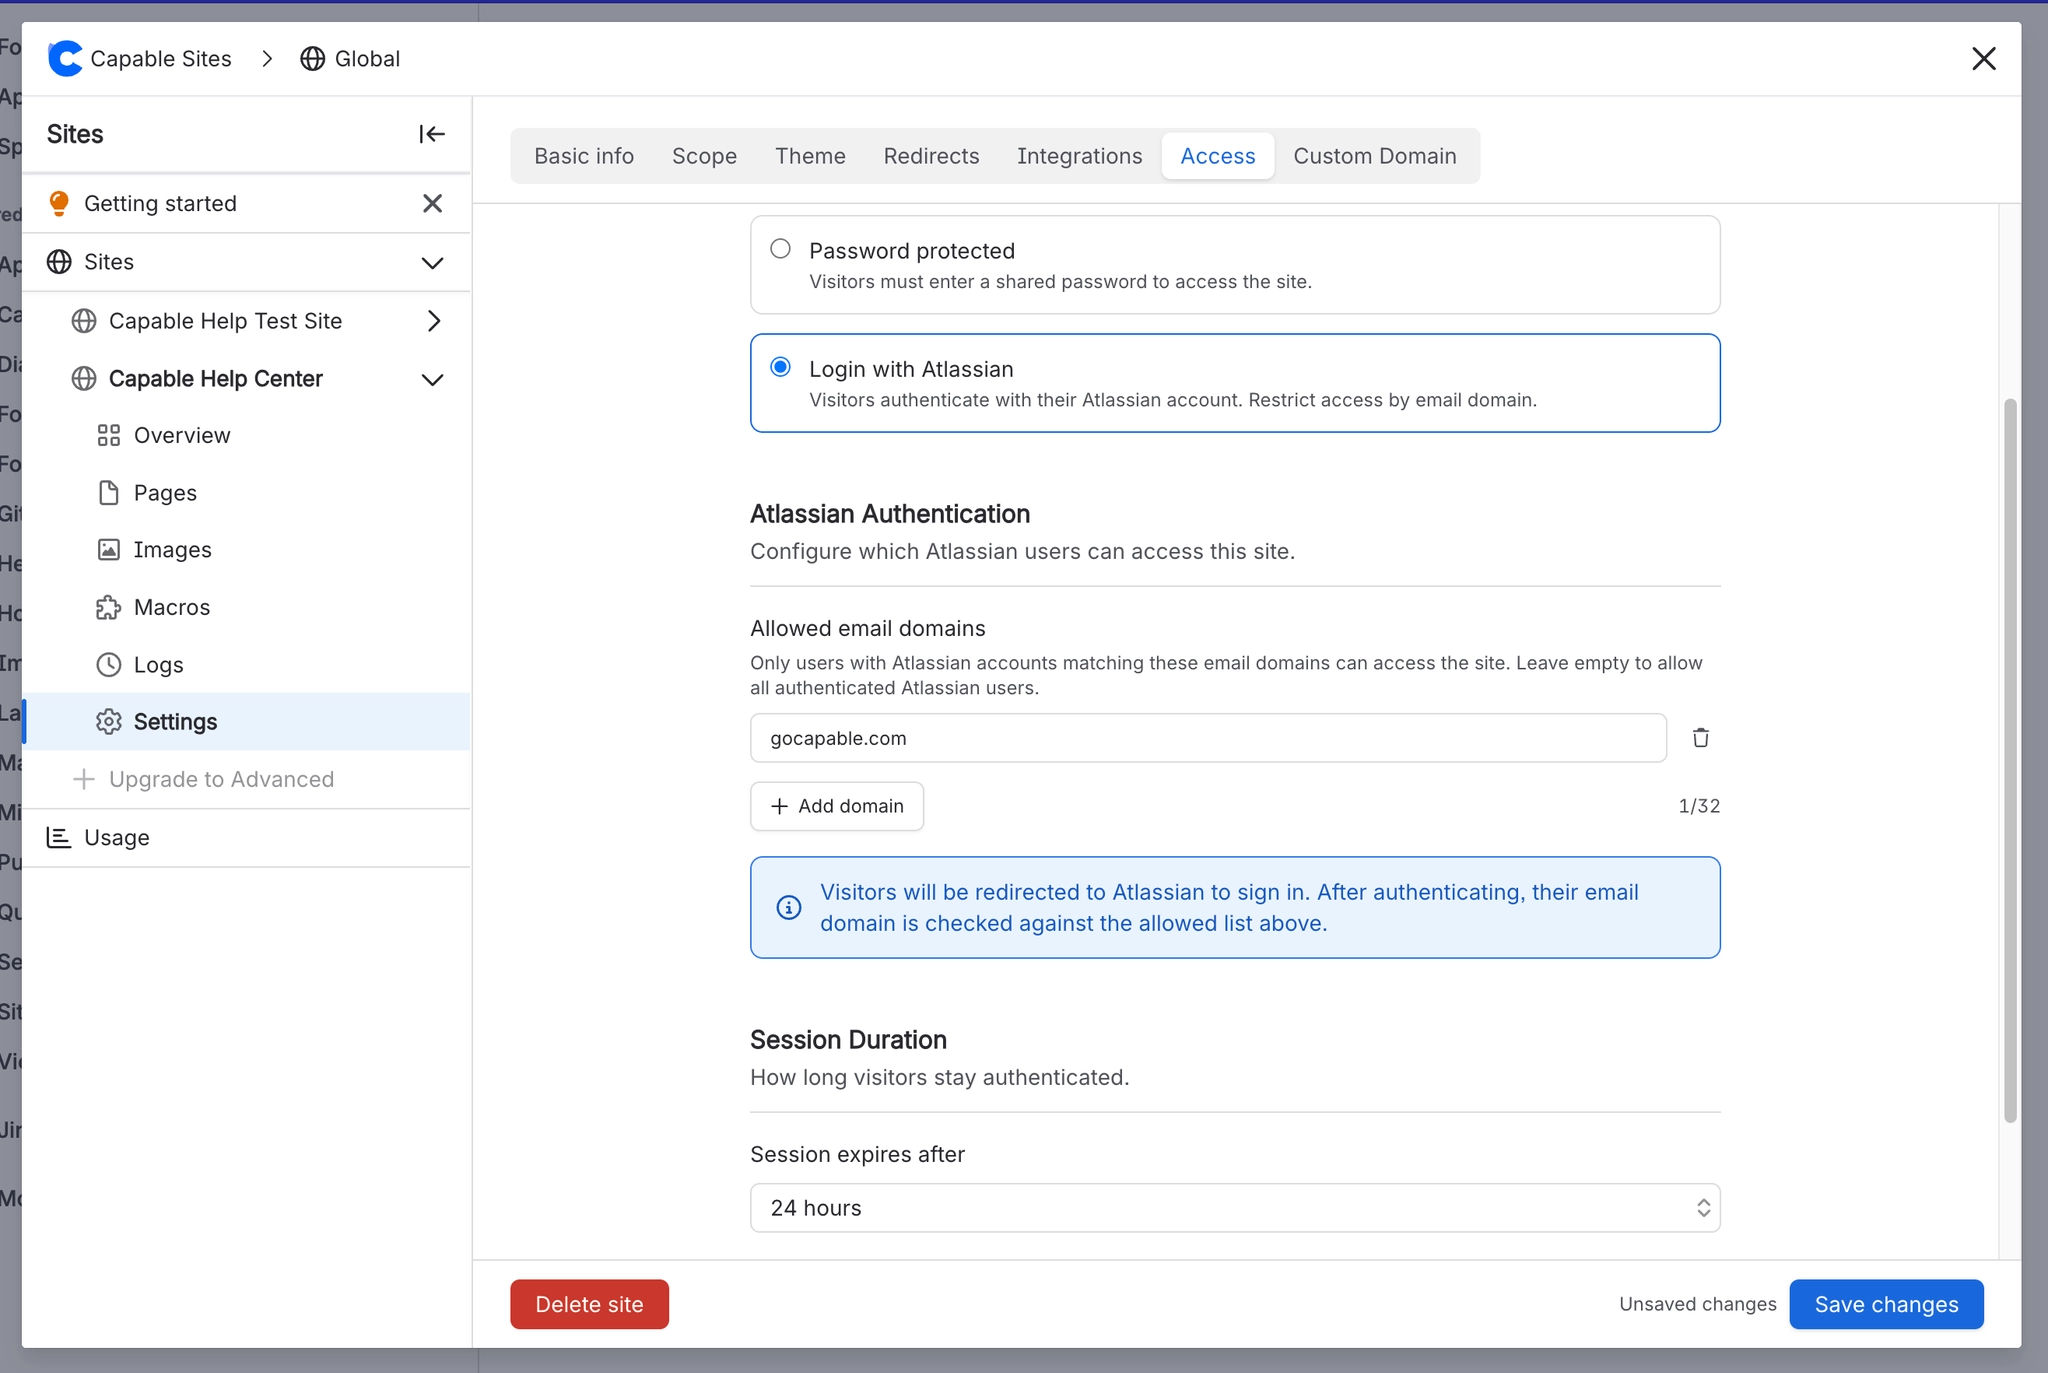Viewport: 2048px width, 1373px height.
Task: Switch to the Basic info tab
Action: click(x=584, y=156)
